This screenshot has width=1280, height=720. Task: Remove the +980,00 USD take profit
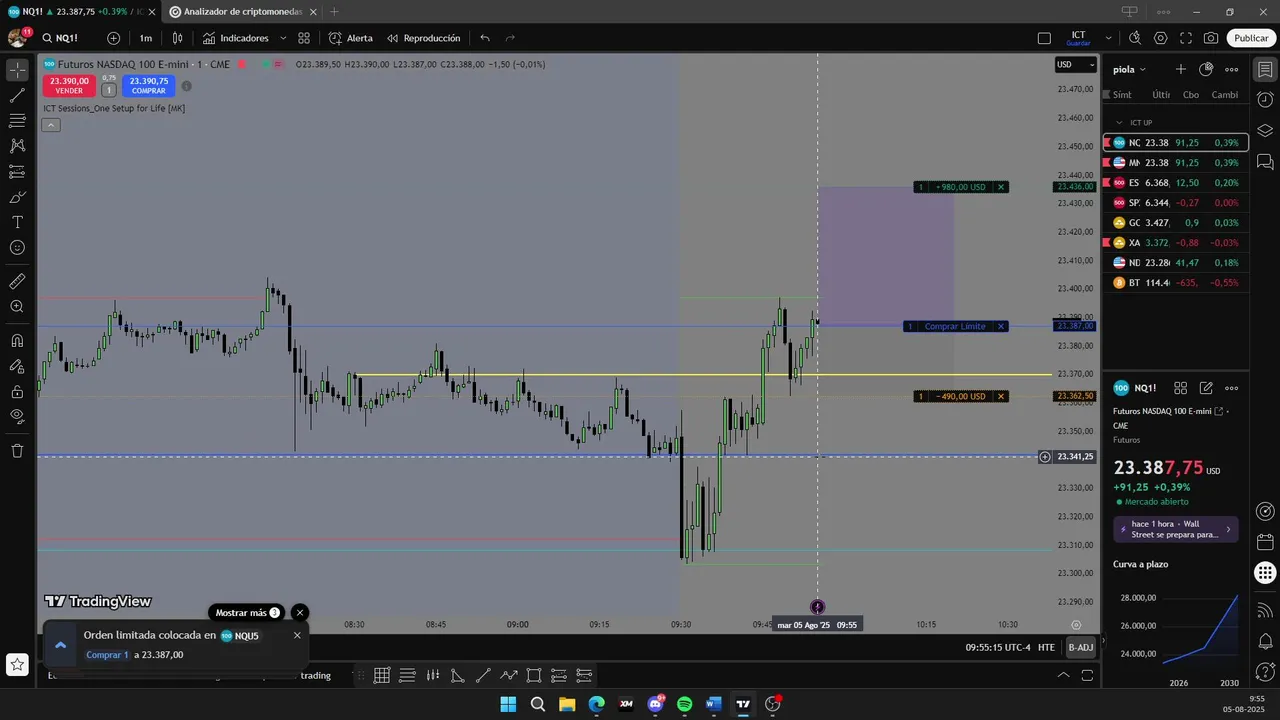click(1001, 187)
